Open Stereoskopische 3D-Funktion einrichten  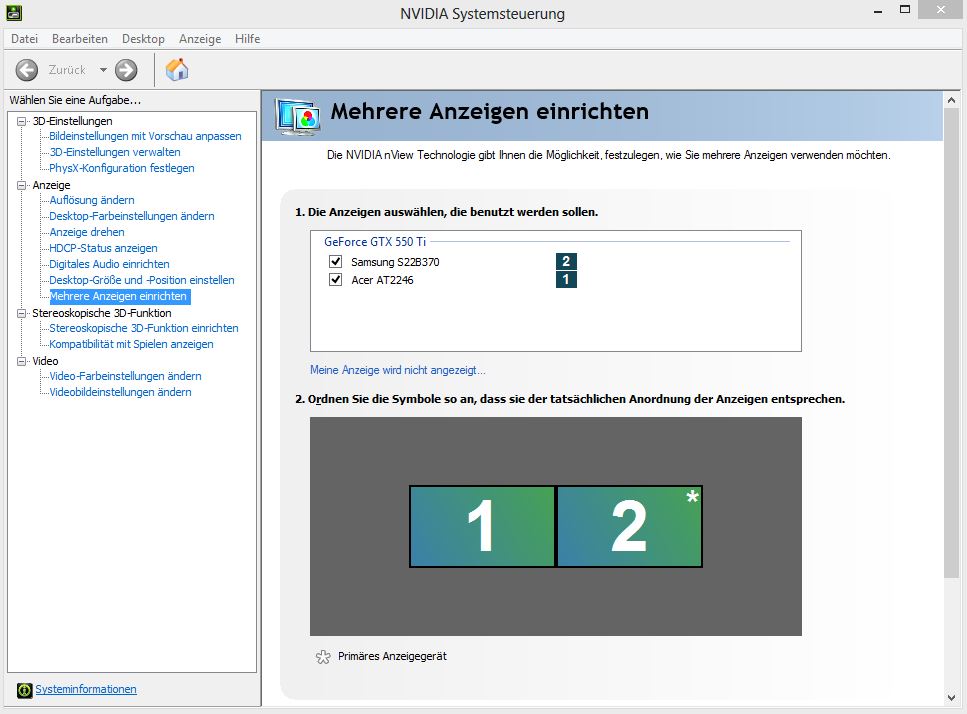click(x=144, y=329)
